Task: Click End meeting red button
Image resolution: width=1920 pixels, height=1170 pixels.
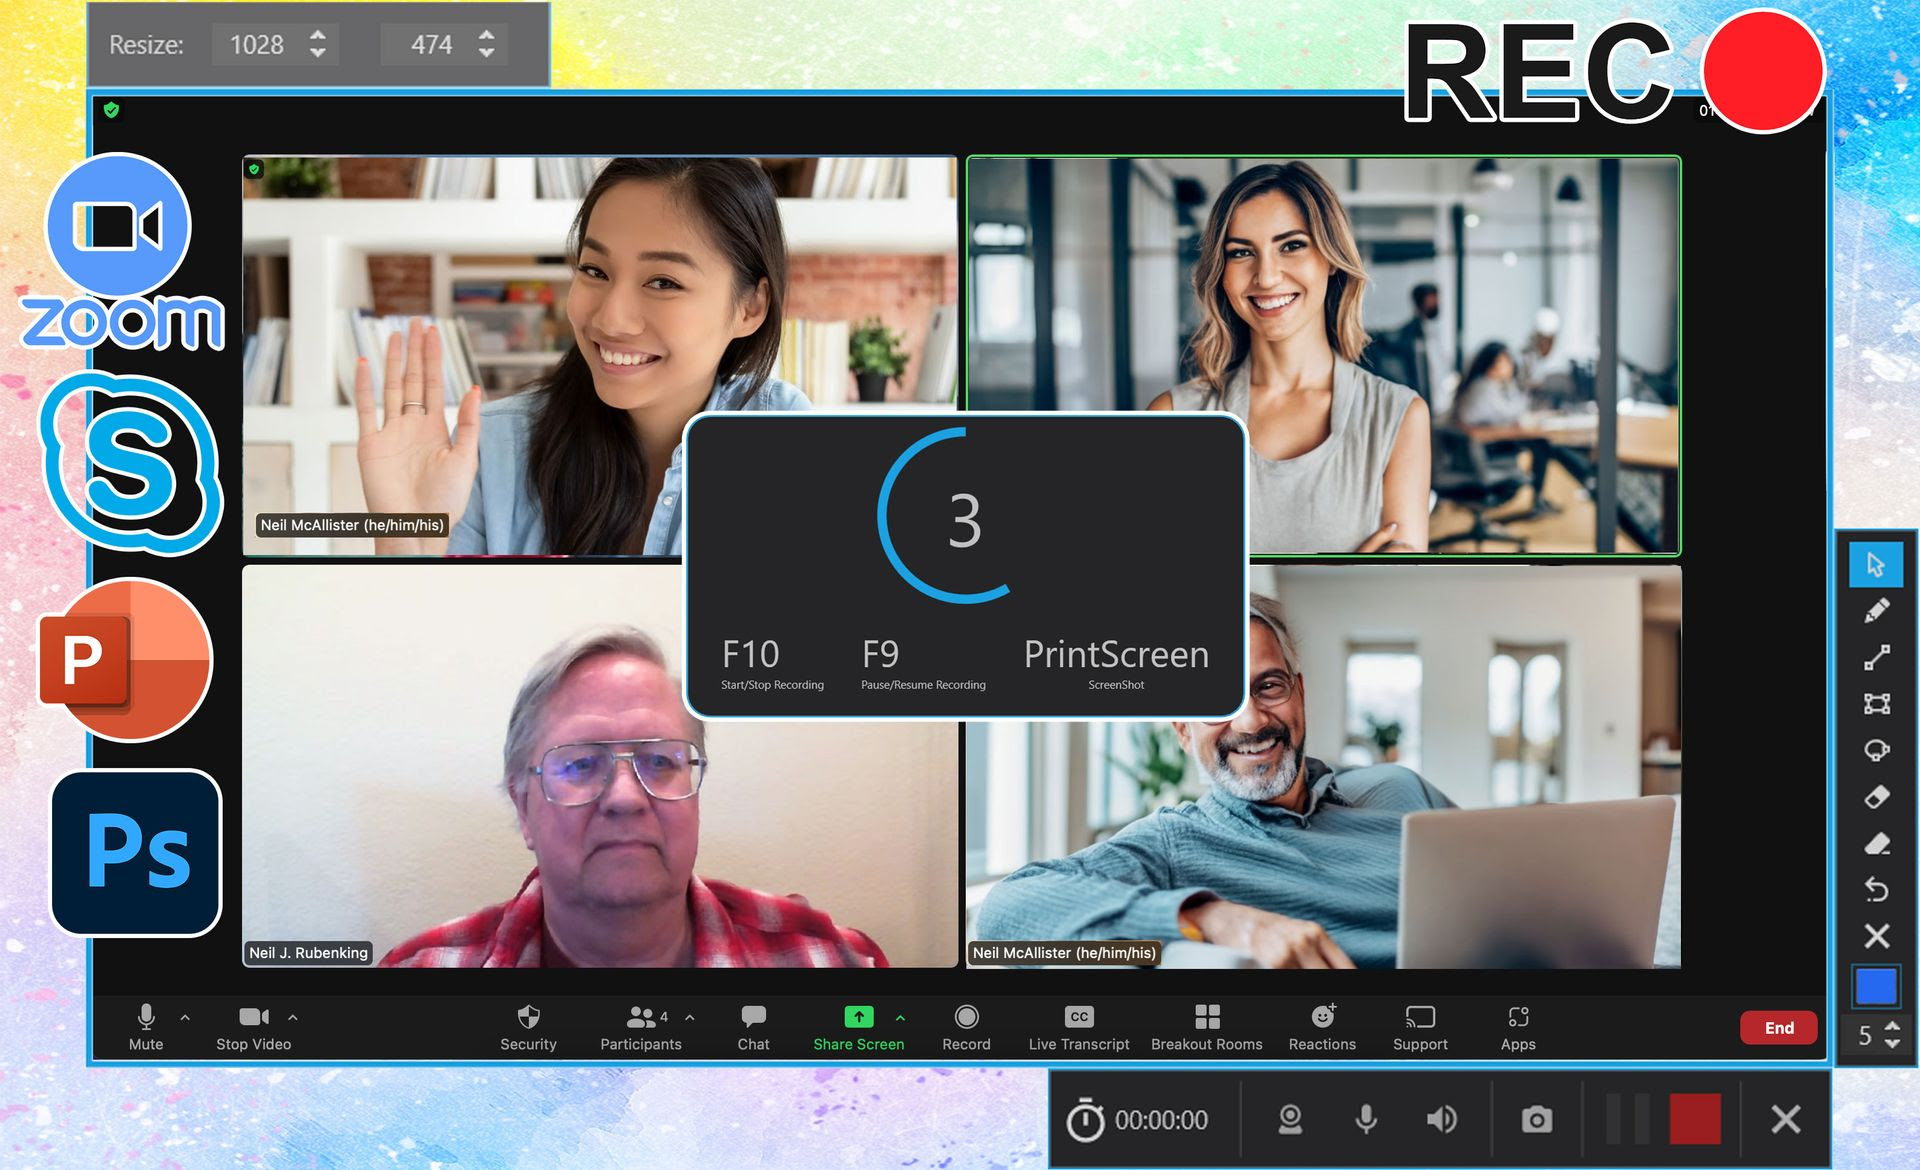Action: [x=1771, y=1027]
